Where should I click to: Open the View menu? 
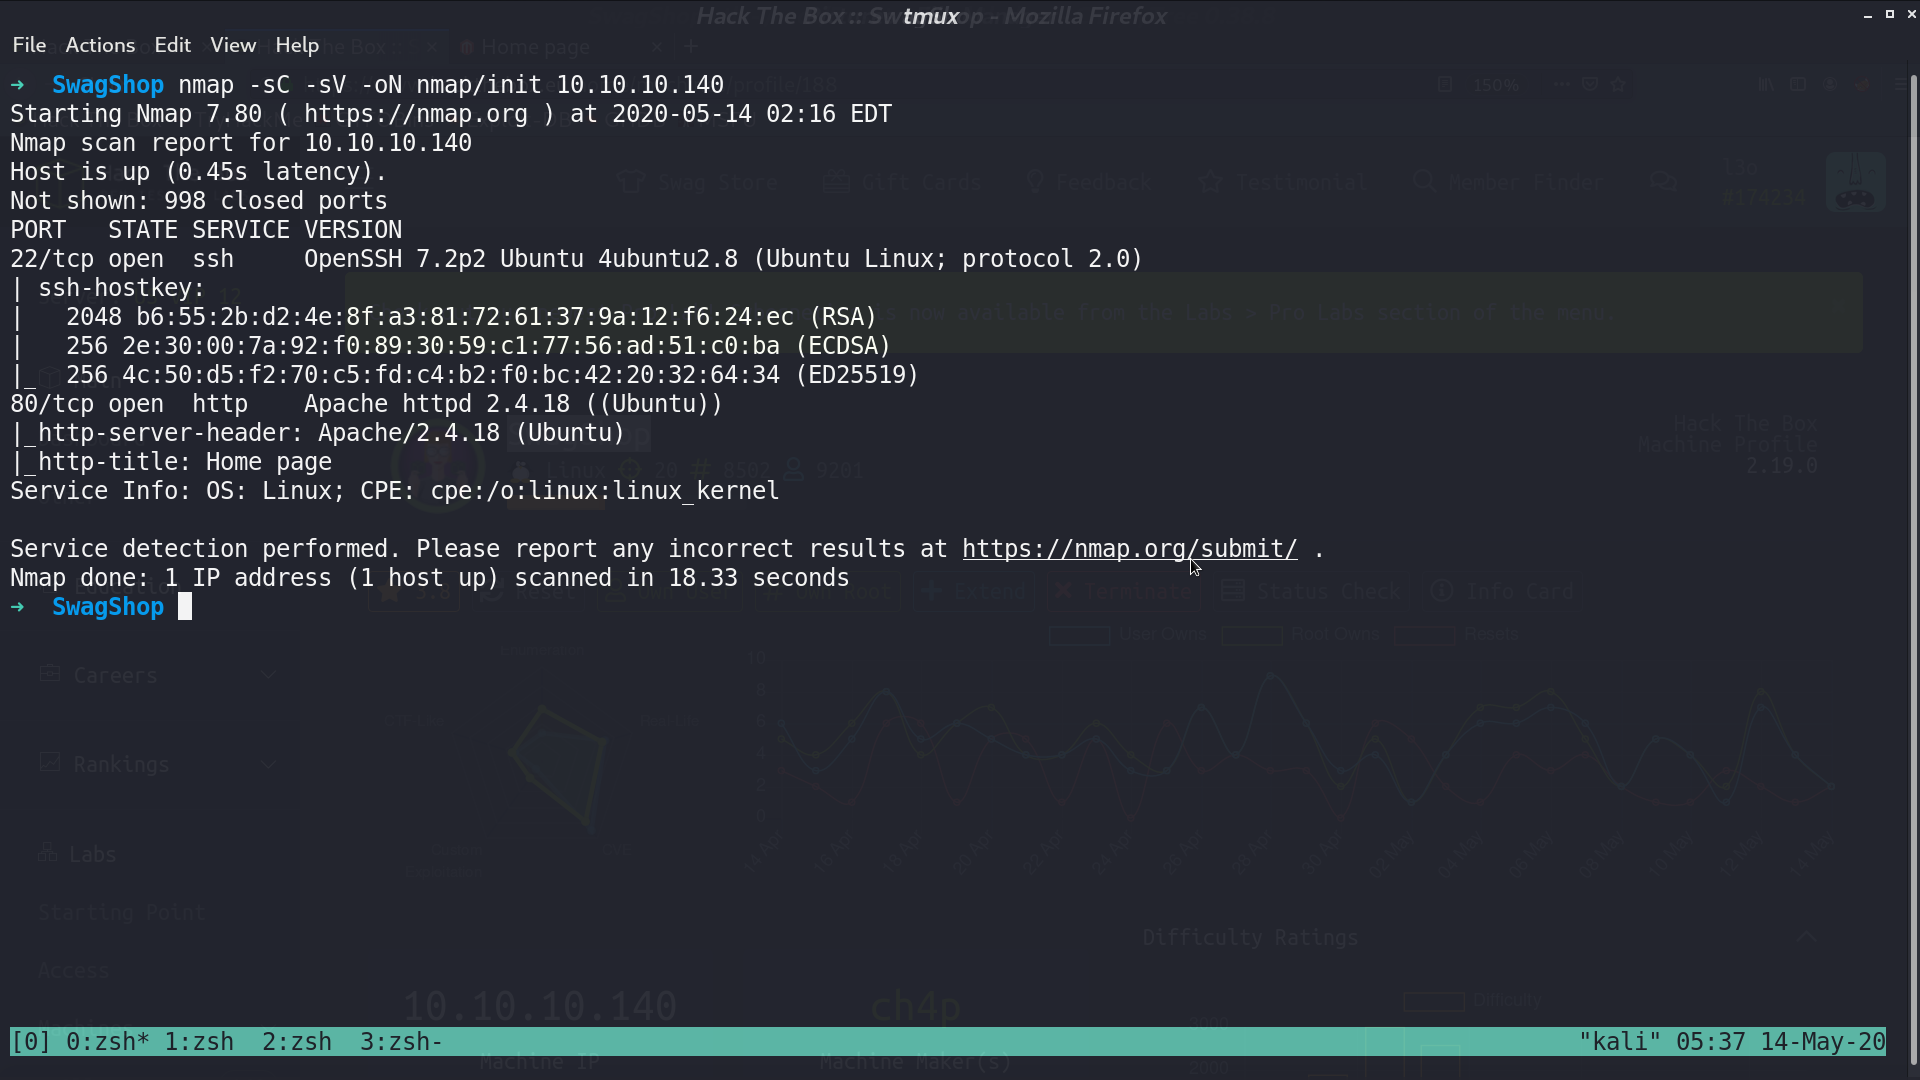click(233, 45)
